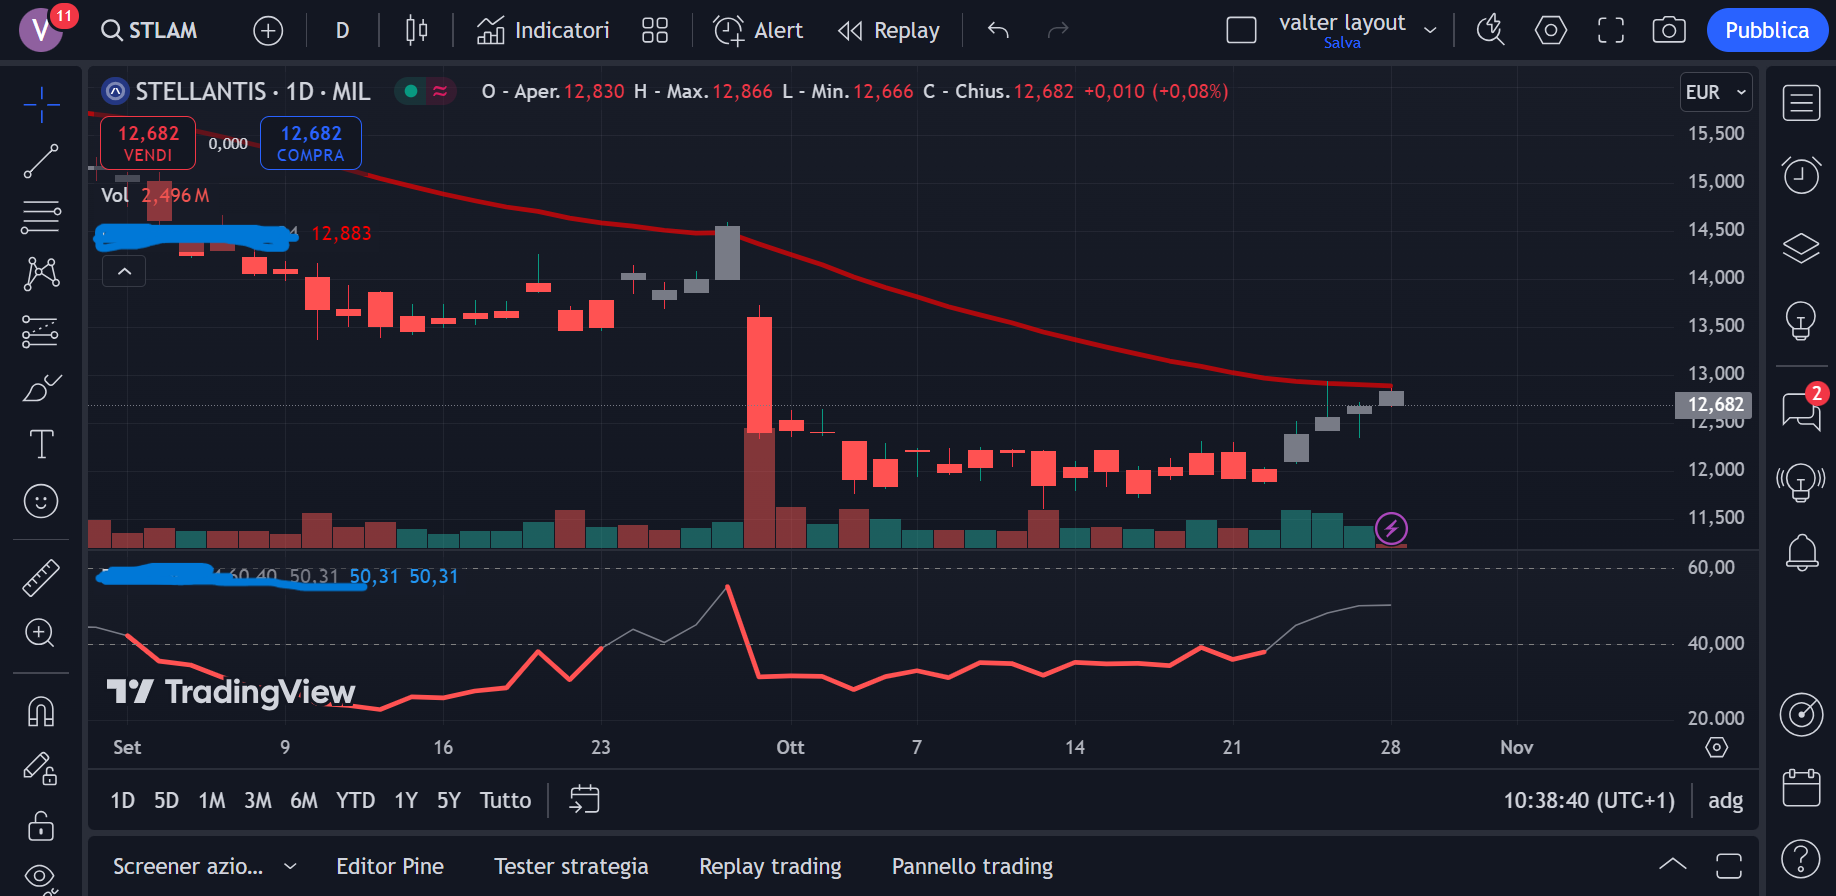Activate the zoom in tool
This screenshot has height=896, width=1836.
41,633
